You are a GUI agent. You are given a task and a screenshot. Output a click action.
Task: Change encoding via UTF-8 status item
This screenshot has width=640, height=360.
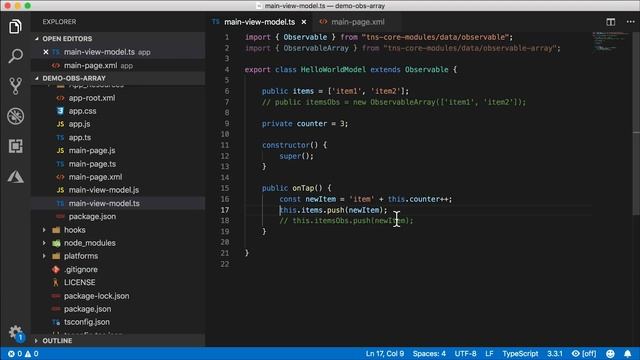(465, 354)
